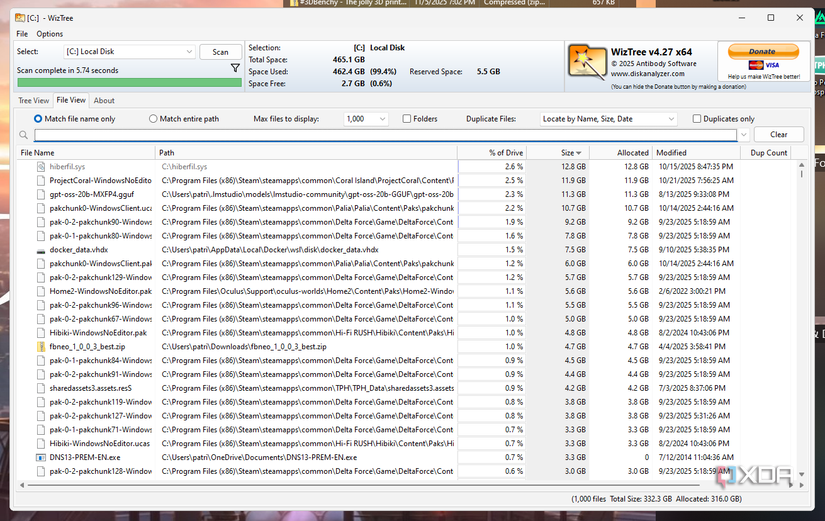This screenshot has width=825, height=521.
Task: Switch to the About tab
Action: click(x=104, y=101)
